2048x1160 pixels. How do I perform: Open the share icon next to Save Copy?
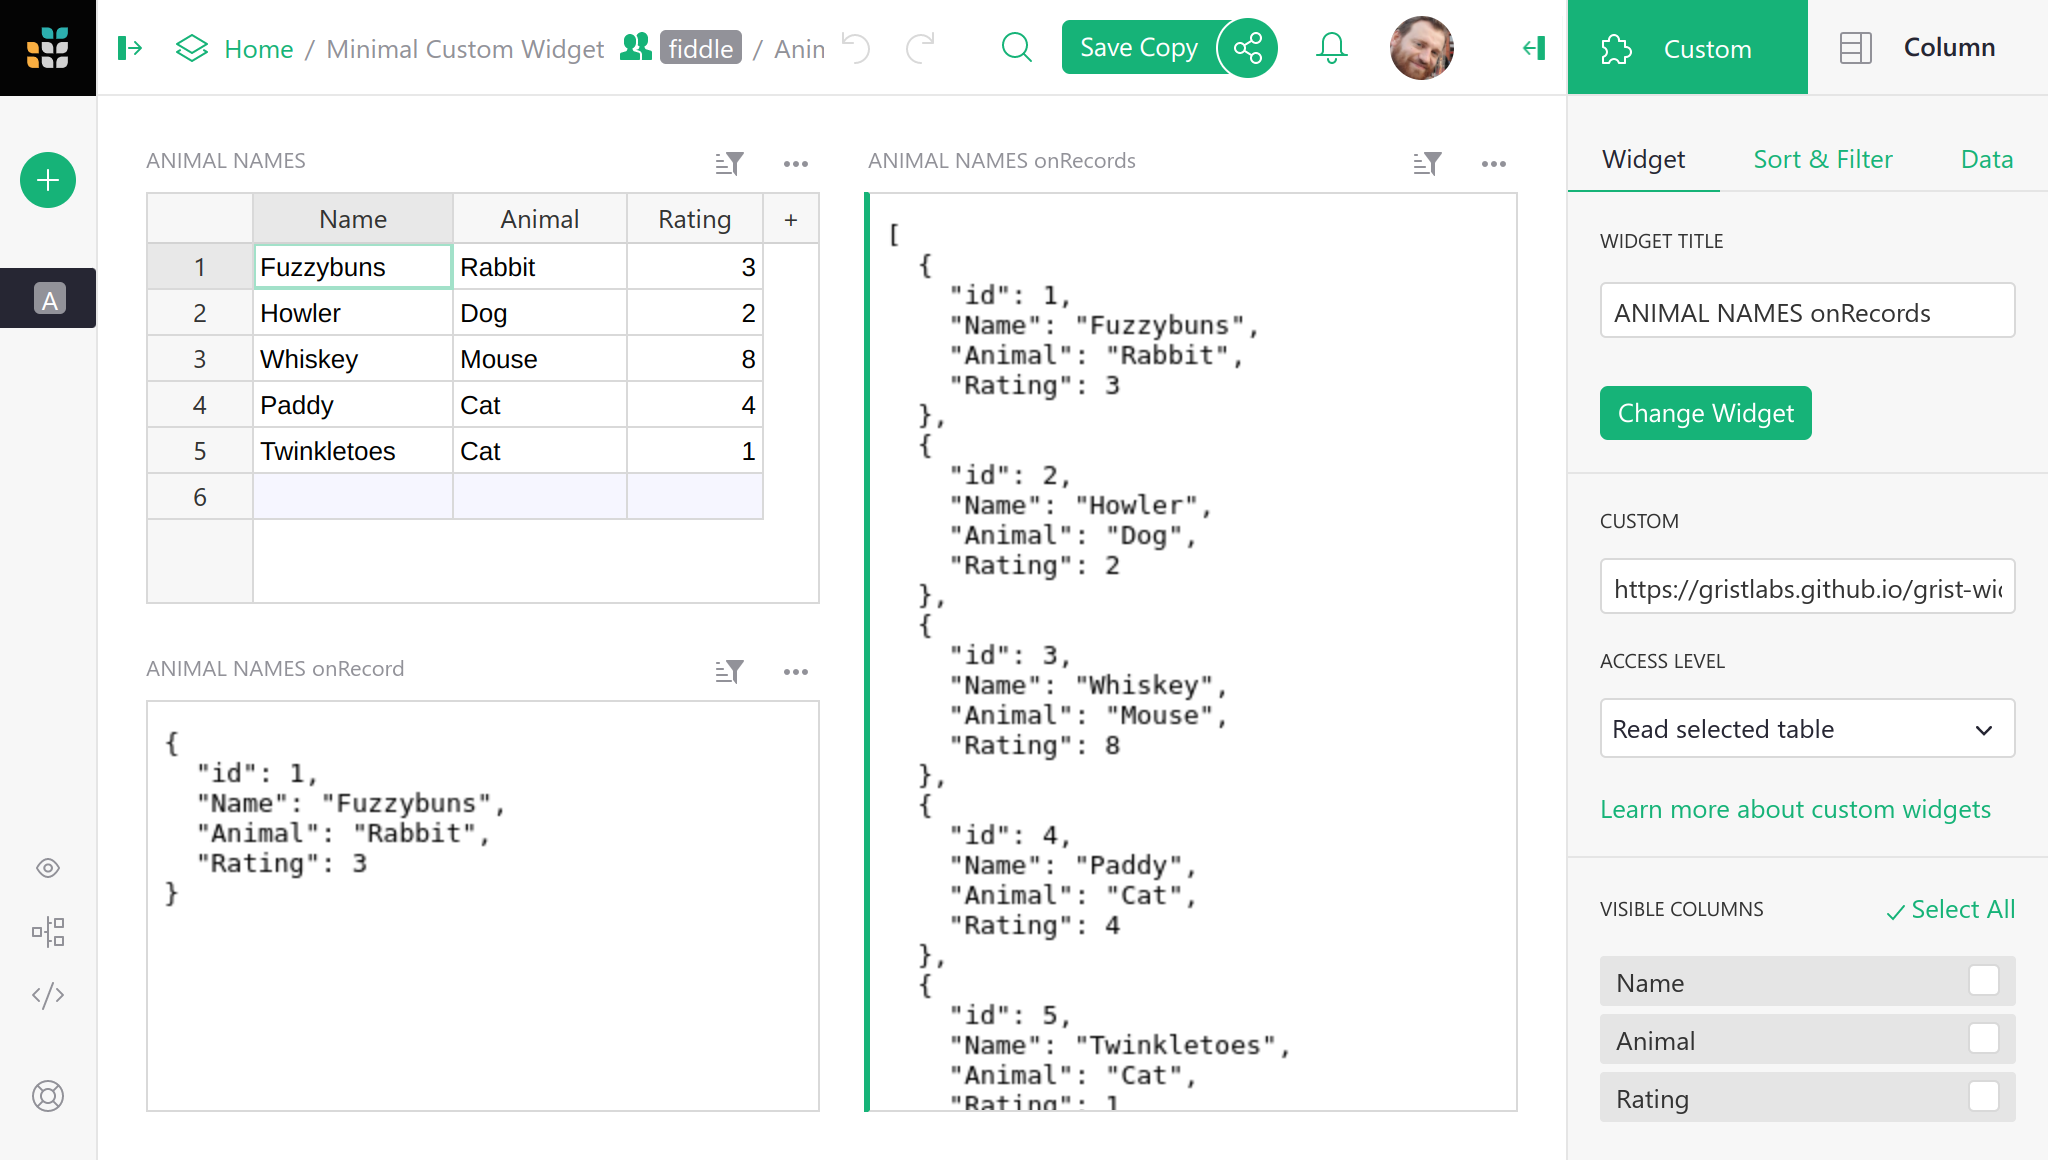[1247, 47]
